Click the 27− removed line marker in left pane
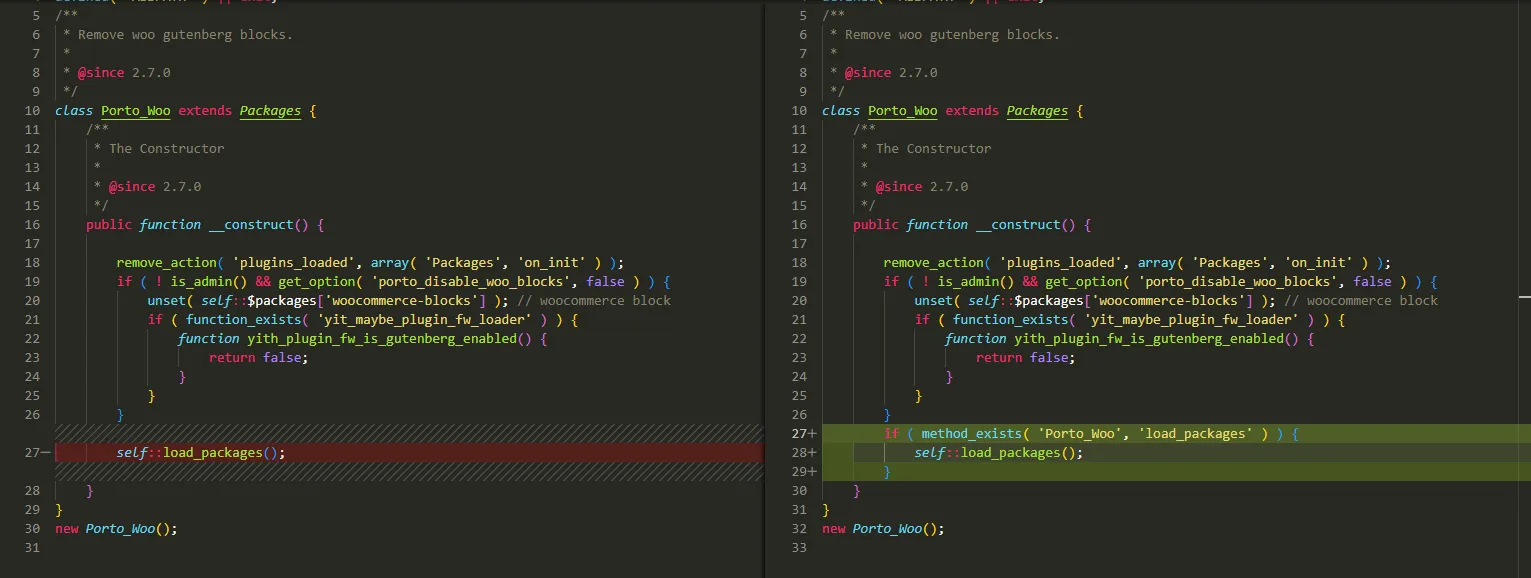Viewport: 1531px width, 578px height. coord(38,453)
